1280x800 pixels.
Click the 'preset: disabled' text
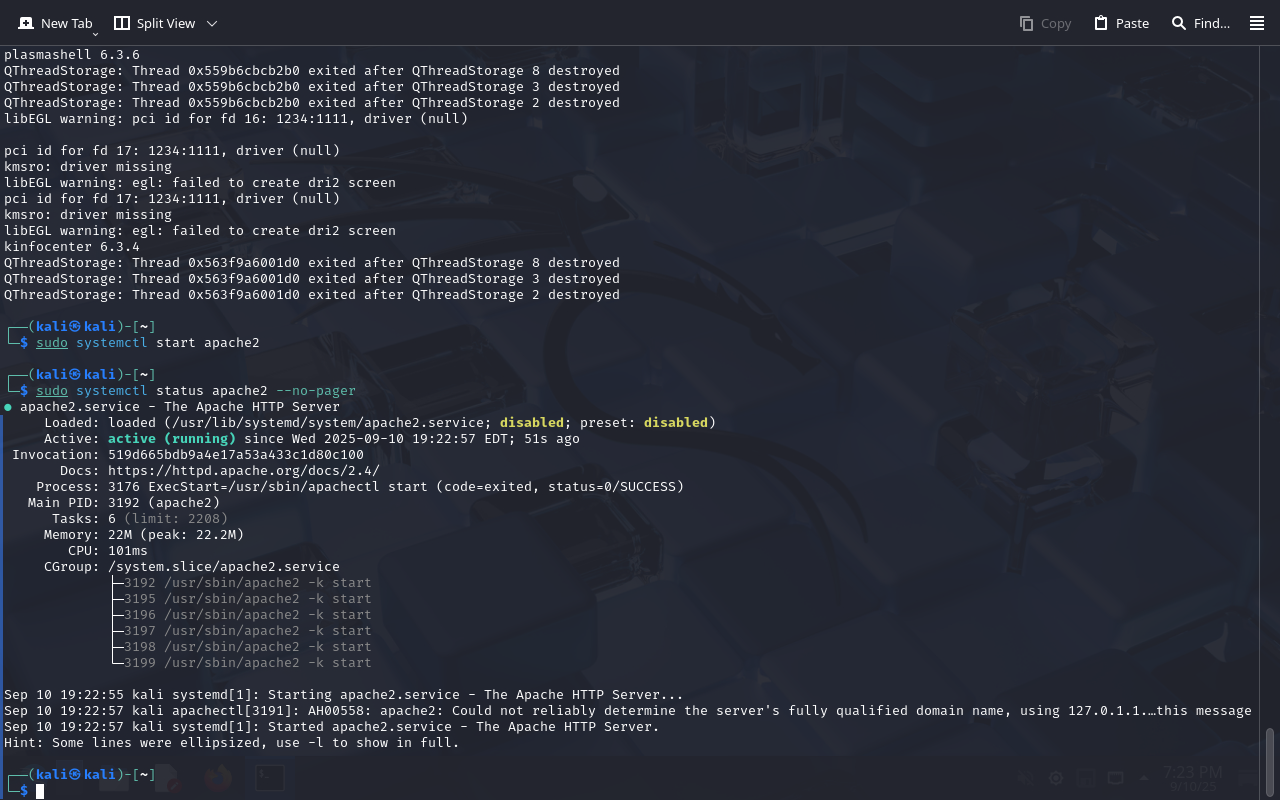point(644,423)
